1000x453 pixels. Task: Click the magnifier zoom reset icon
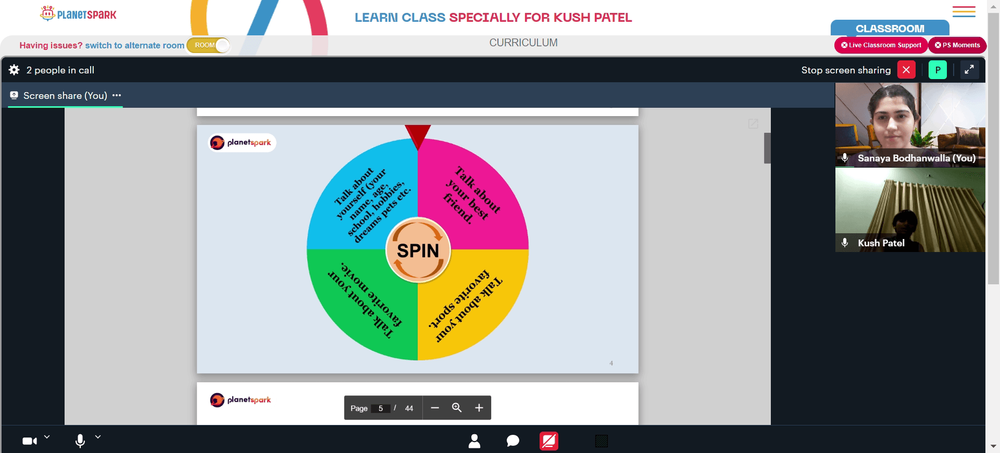[x=457, y=408]
